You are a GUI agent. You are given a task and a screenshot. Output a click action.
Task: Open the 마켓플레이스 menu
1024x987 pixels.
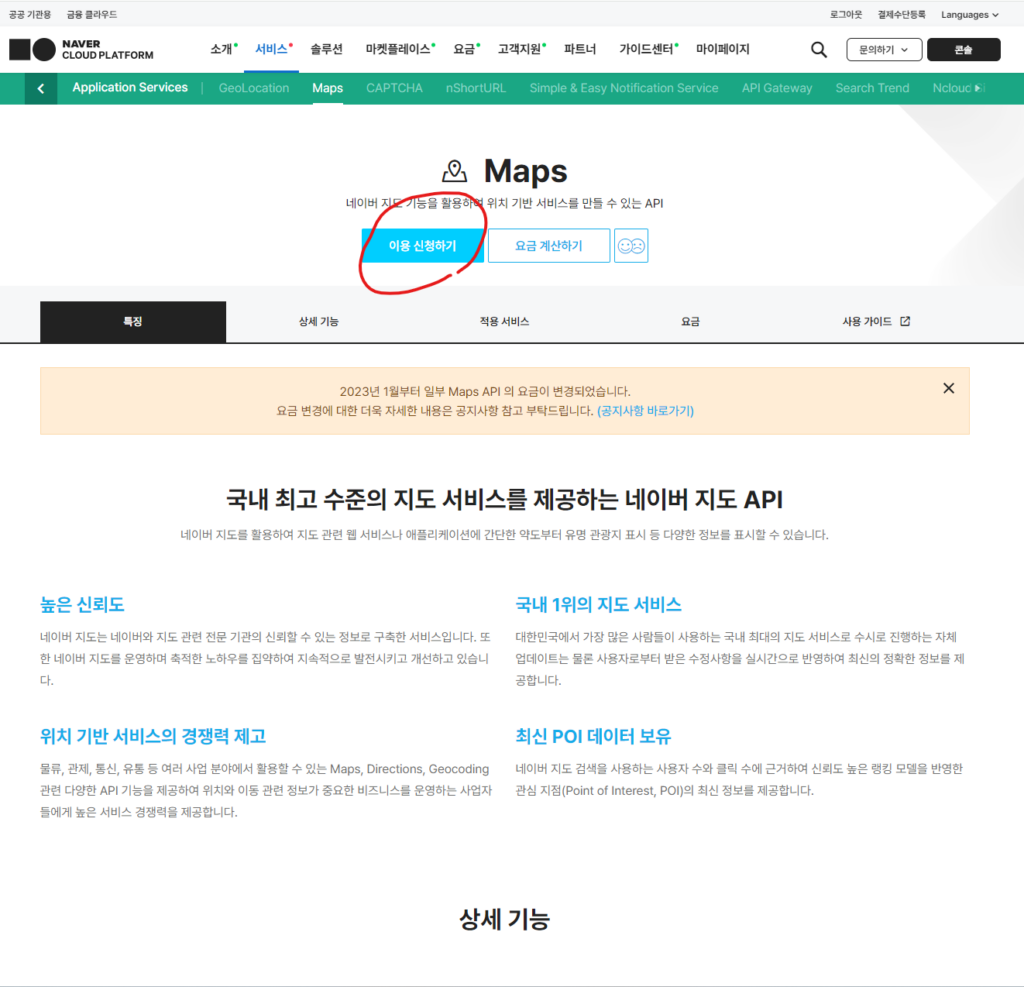(400, 49)
